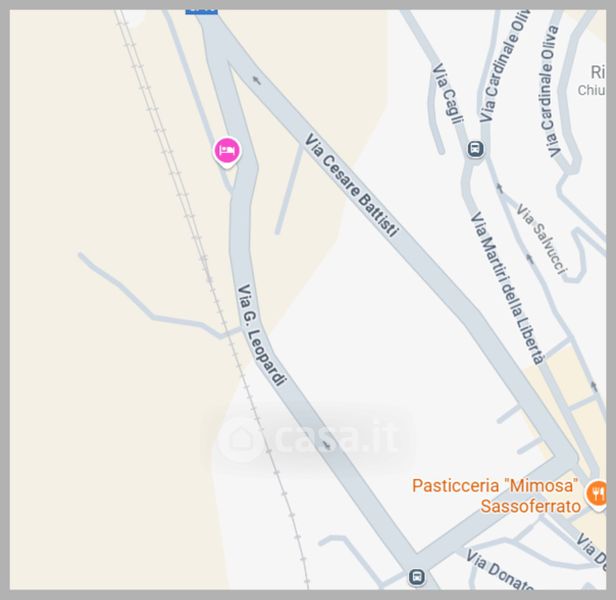Click the one-way arrow on lower Via G. Leopardi
616x600 pixels.
327,444
